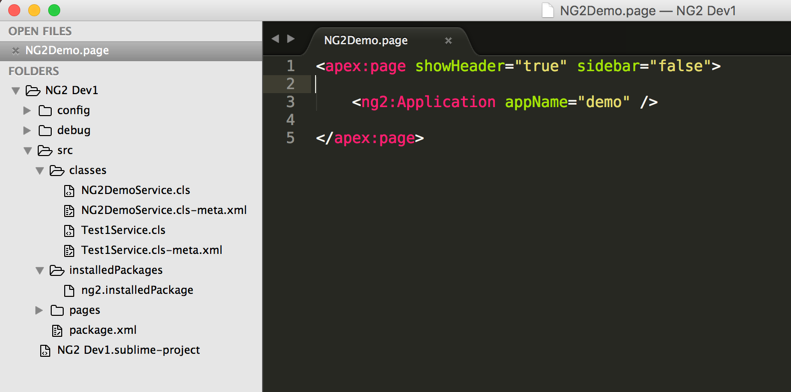This screenshot has width=791, height=392.
Task: Collapse the NG2 Dev1 project folder
Action: point(15,91)
